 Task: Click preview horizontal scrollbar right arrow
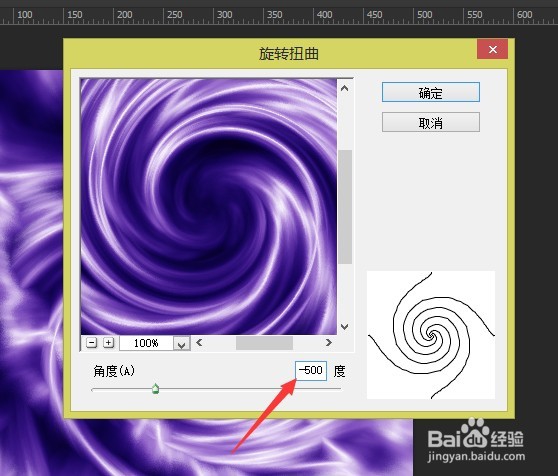[x=329, y=343]
